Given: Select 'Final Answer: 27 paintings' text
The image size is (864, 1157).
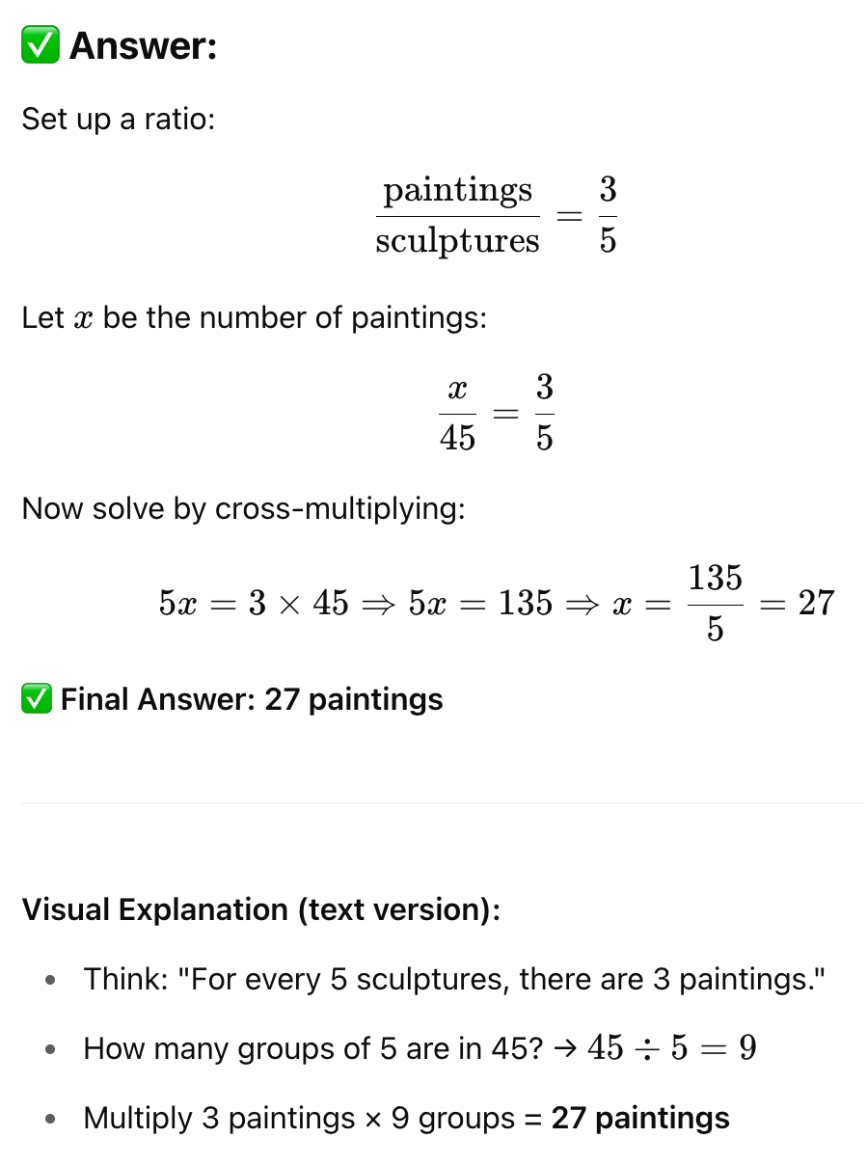Looking at the screenshot, I should [x=252, y=700].
